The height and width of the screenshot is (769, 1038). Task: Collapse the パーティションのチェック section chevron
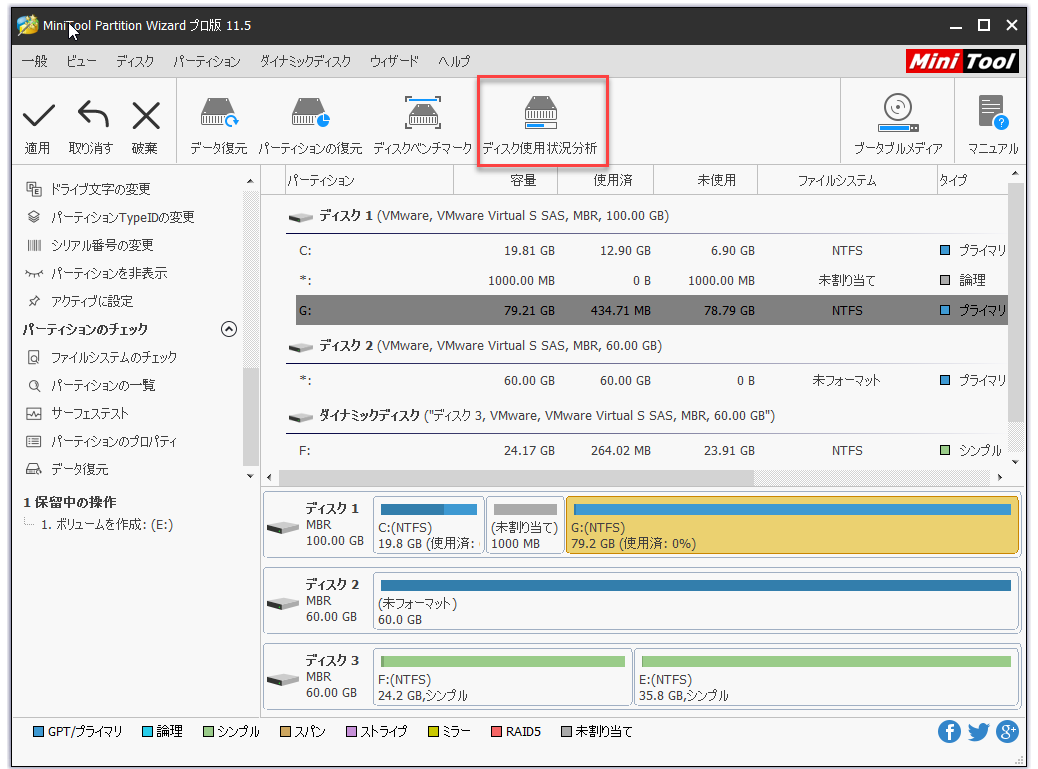[x=228, y=329]
